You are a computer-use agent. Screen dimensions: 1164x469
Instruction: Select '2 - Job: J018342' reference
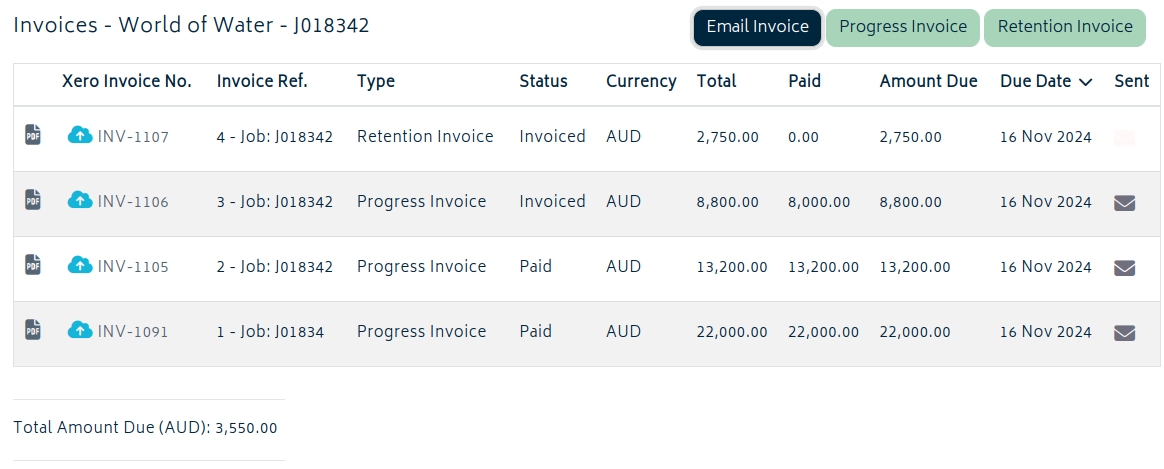click(275, 266)
